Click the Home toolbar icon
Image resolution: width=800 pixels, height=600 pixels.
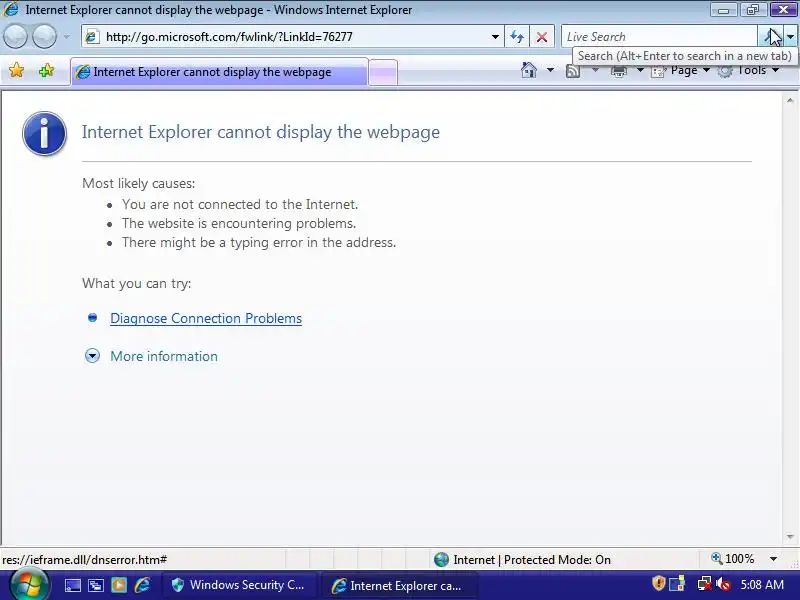click(529, 70)
